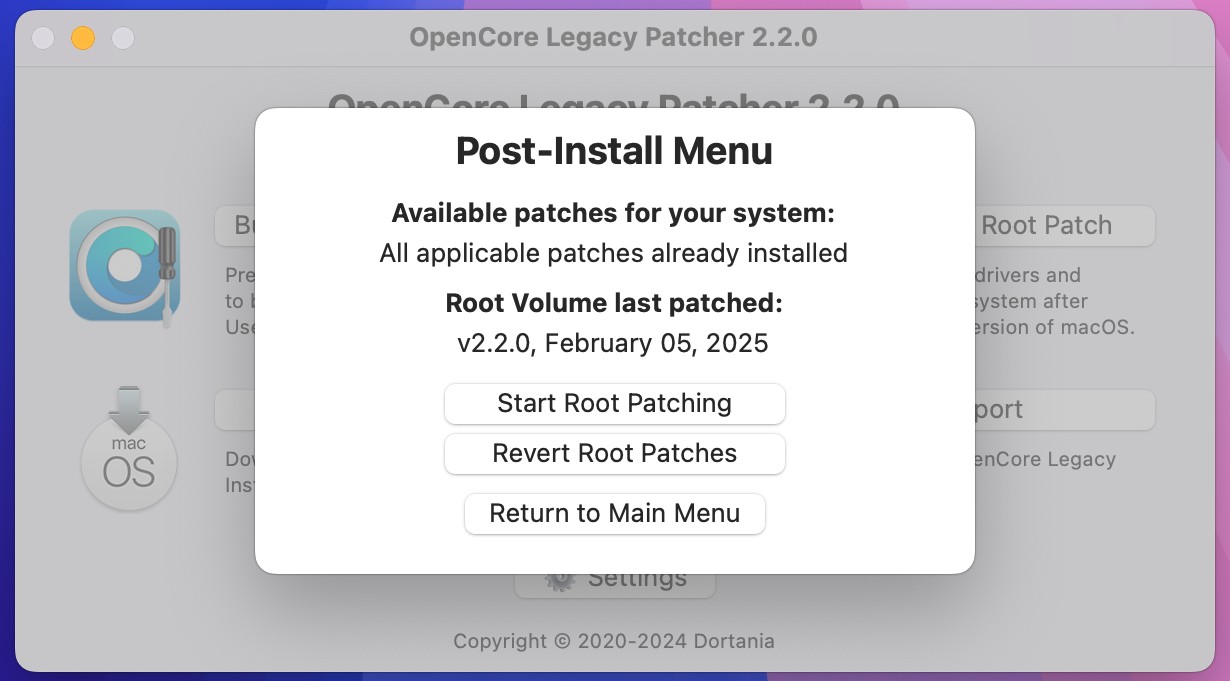Click the OpenCore disc and screwdriver icon
The height and width of the screenshot is (681, 1230).
125,267
